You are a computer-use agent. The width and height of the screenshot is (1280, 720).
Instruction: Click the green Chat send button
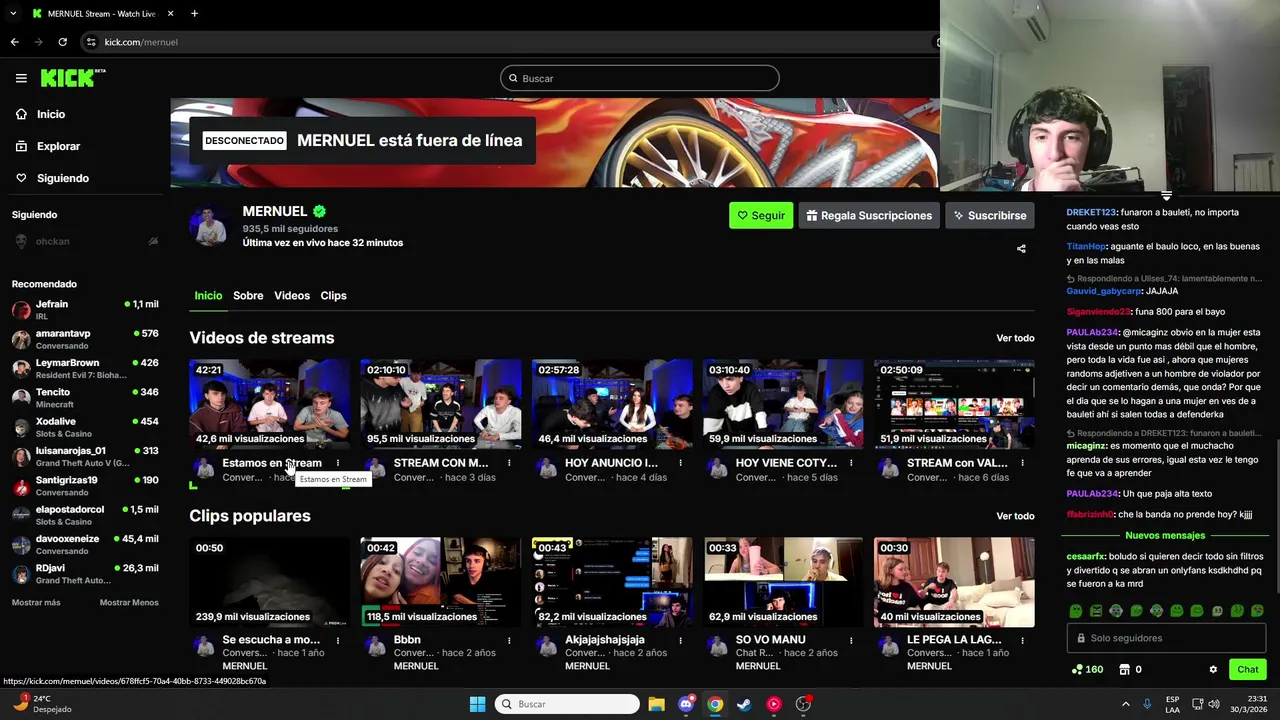pyautogui.click(x=1248, y=669)
